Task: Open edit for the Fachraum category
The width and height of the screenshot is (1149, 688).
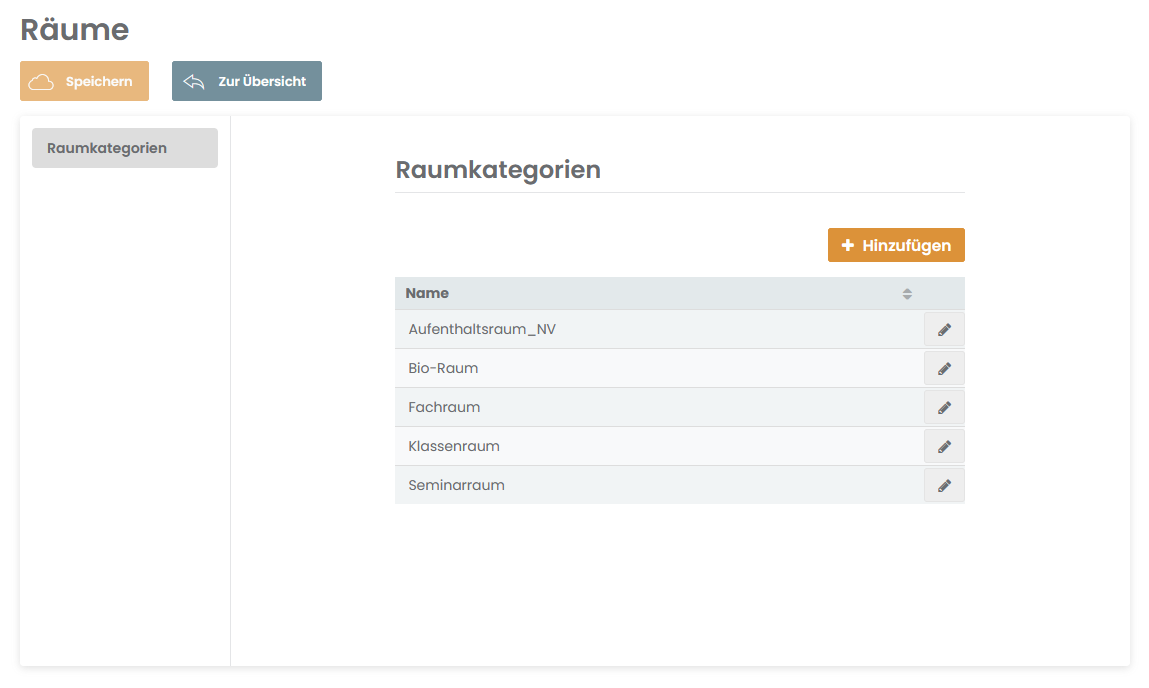Action: coord(944,407)
